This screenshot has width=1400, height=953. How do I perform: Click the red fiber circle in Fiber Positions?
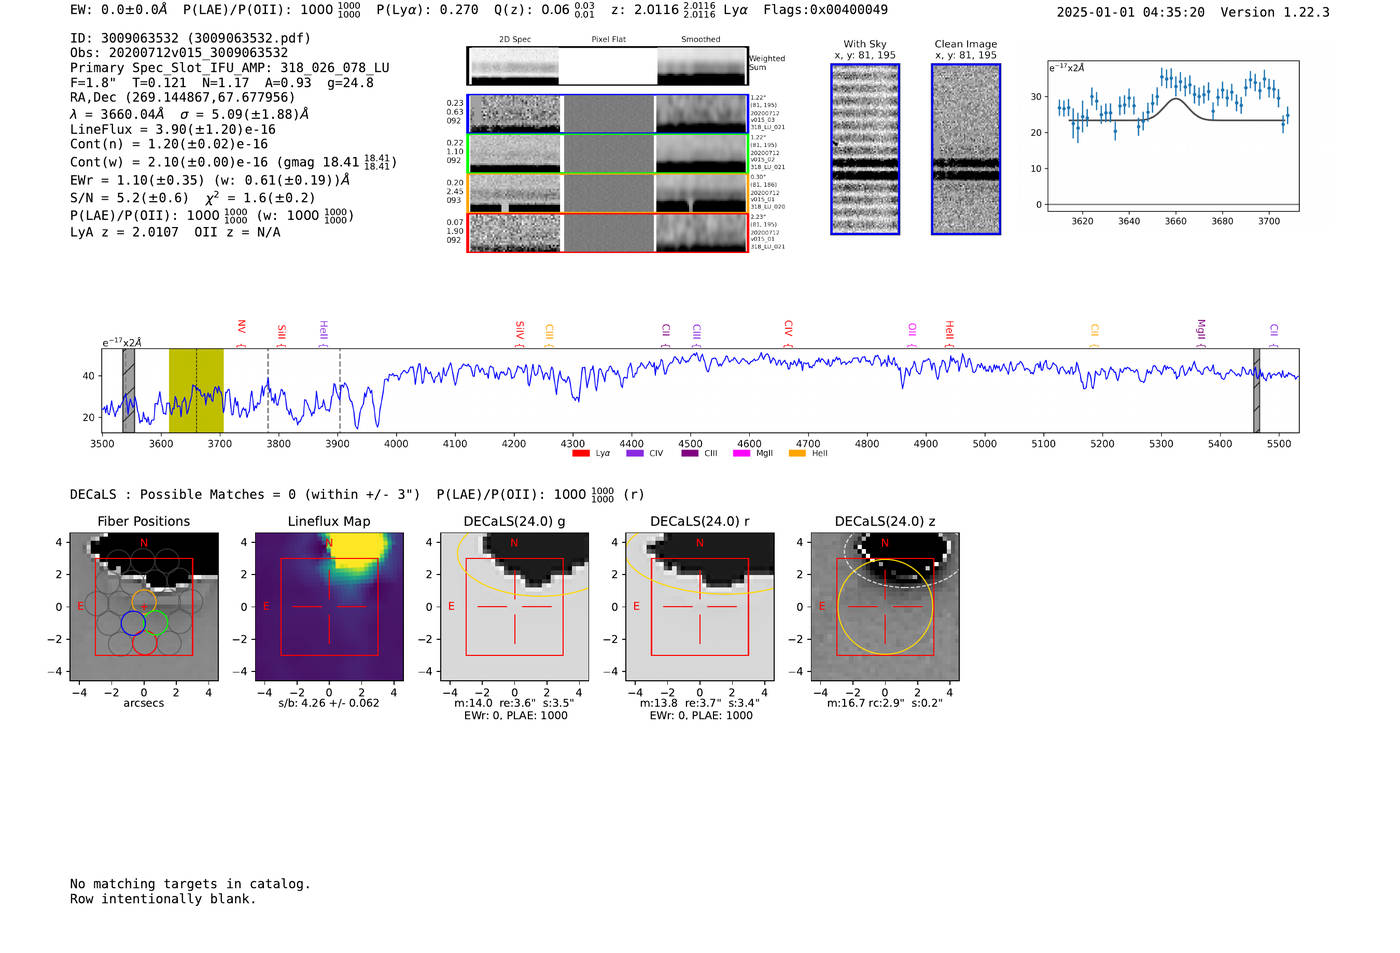coord(144,642)
